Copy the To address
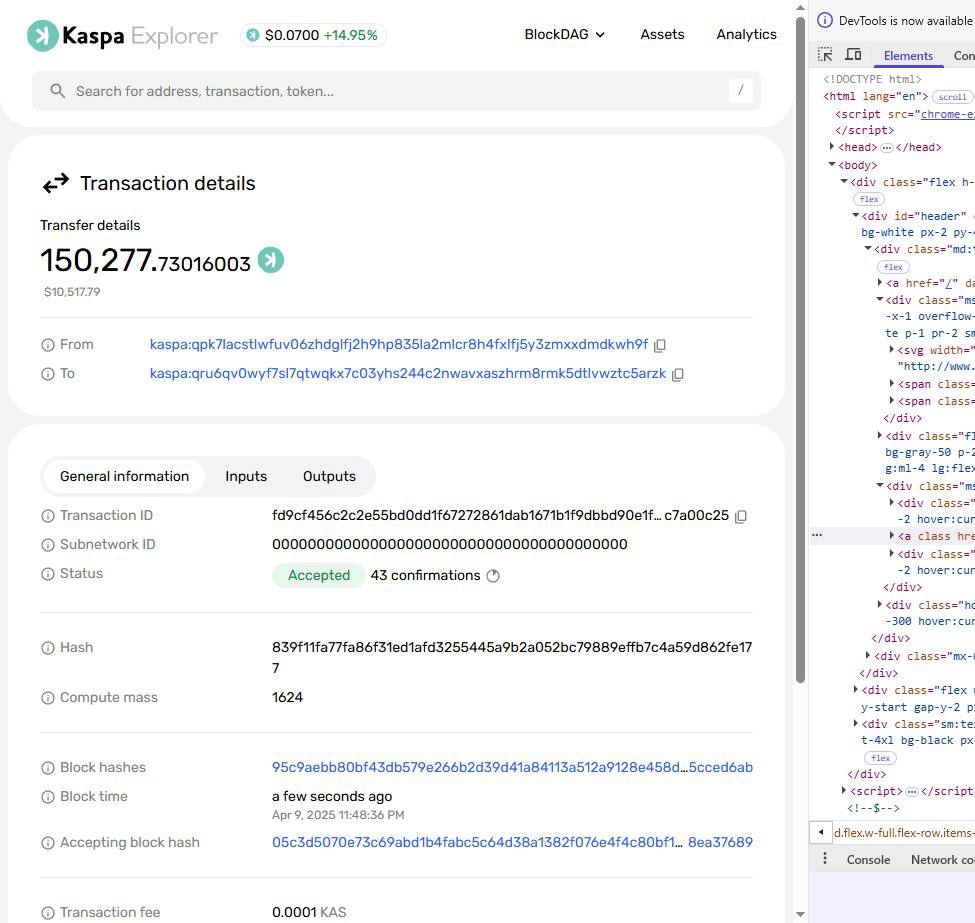 677,374
